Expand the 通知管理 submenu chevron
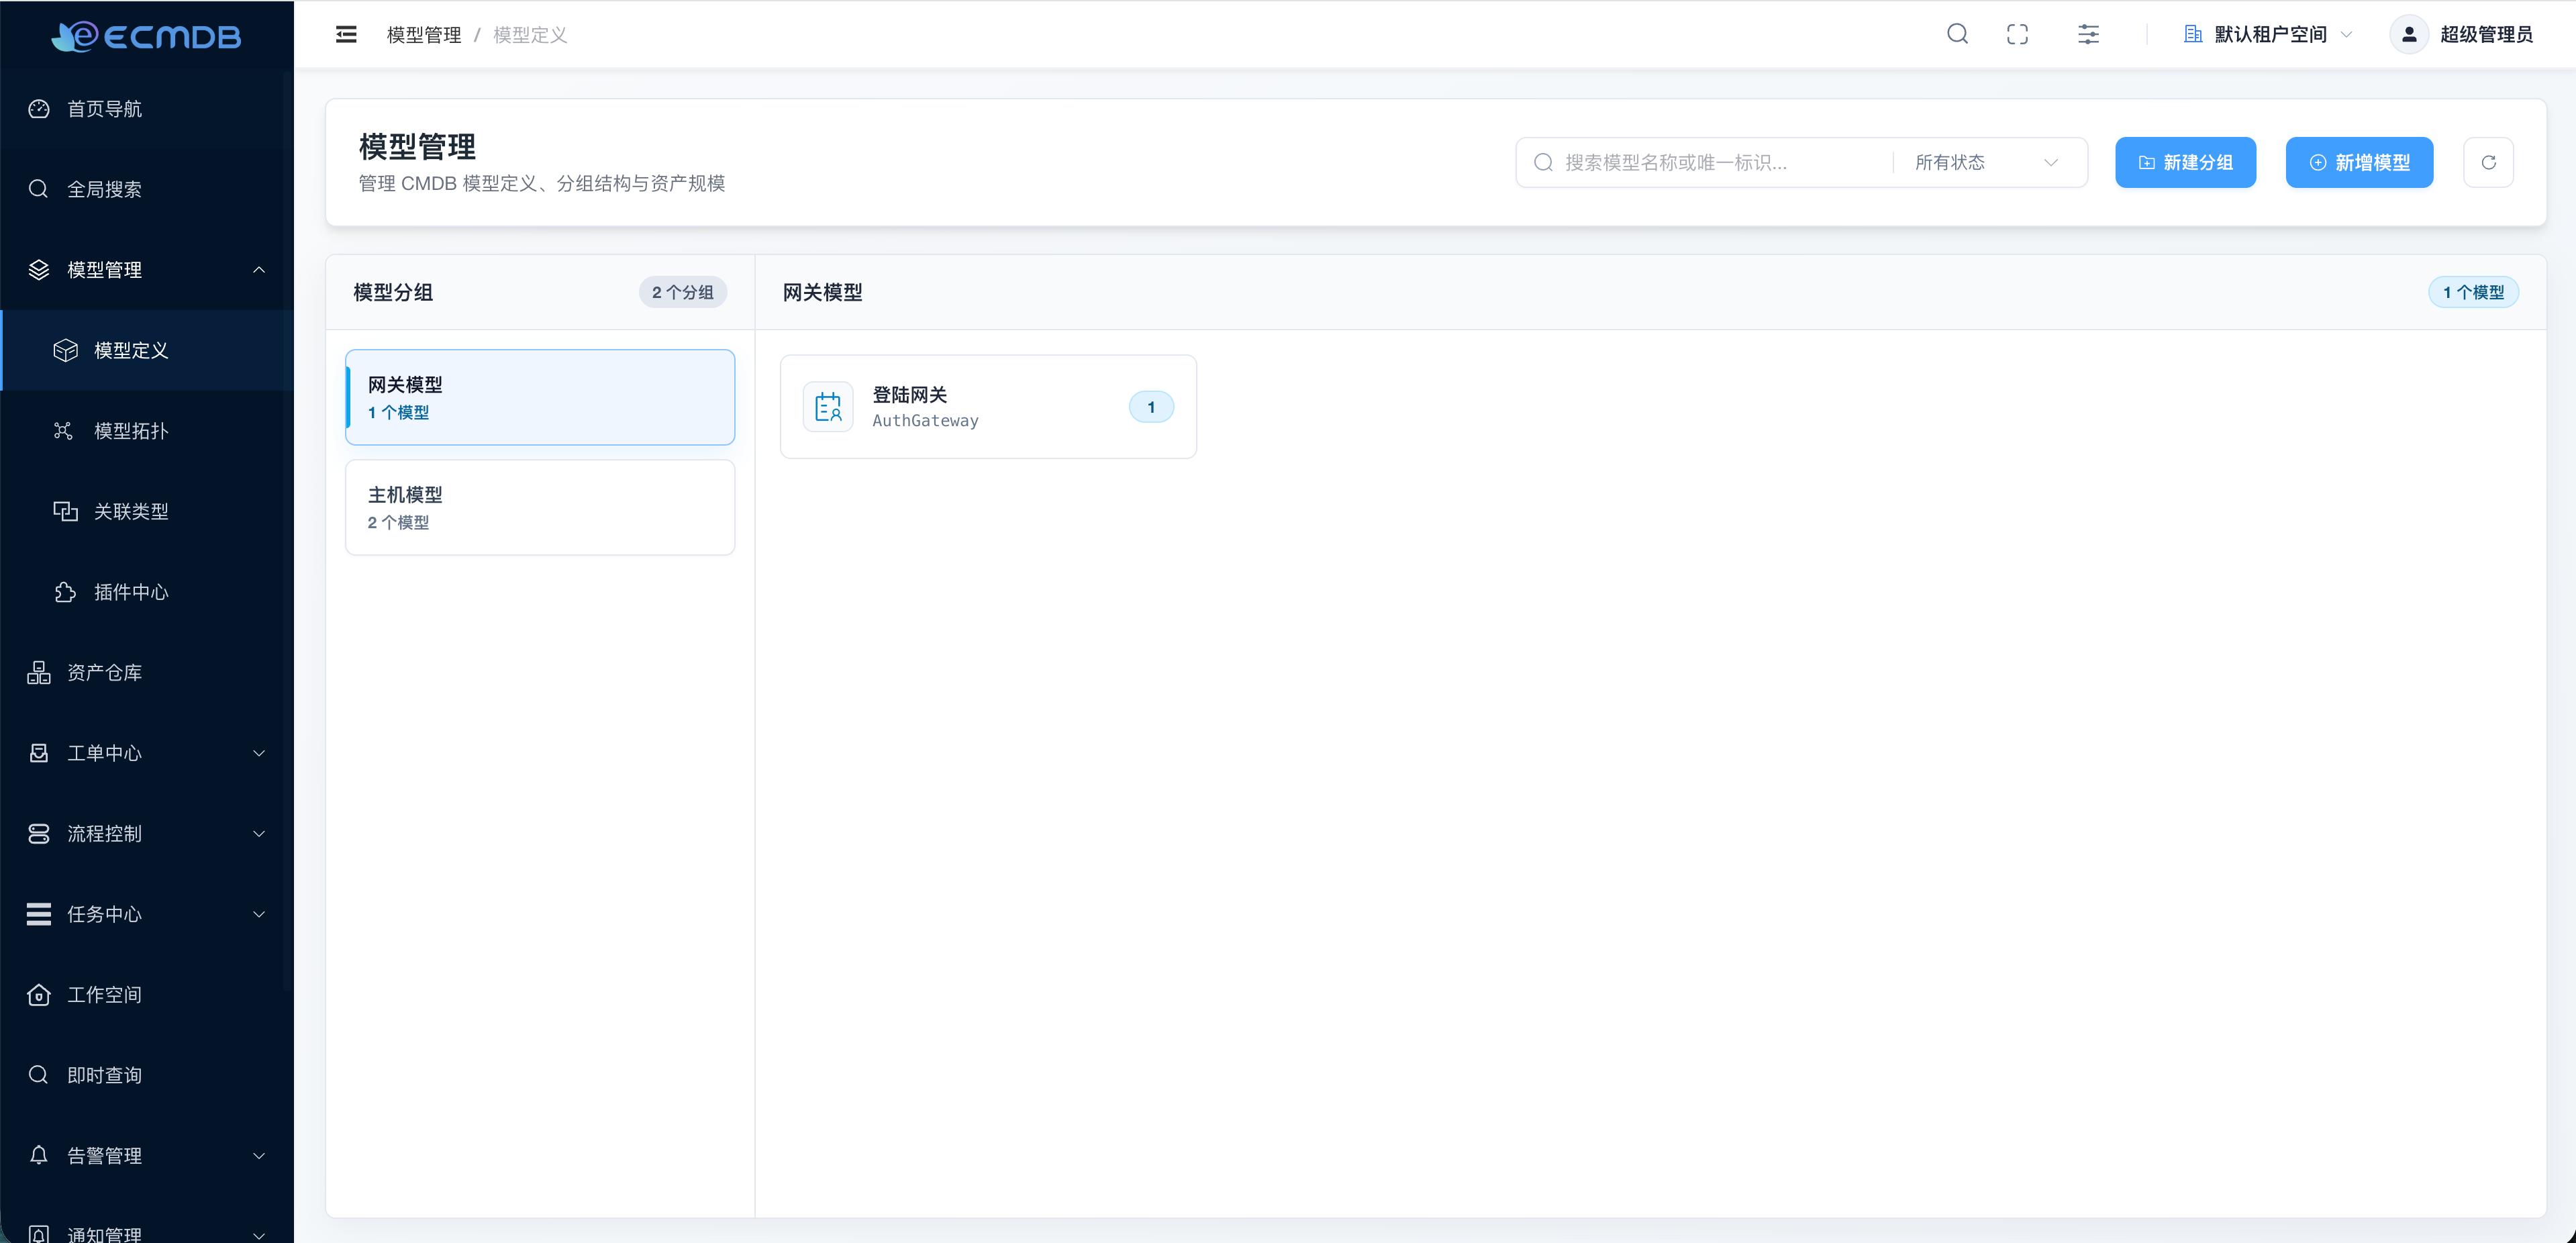The width and height of the screenshot is (2576, 1243). [259, 1235]
